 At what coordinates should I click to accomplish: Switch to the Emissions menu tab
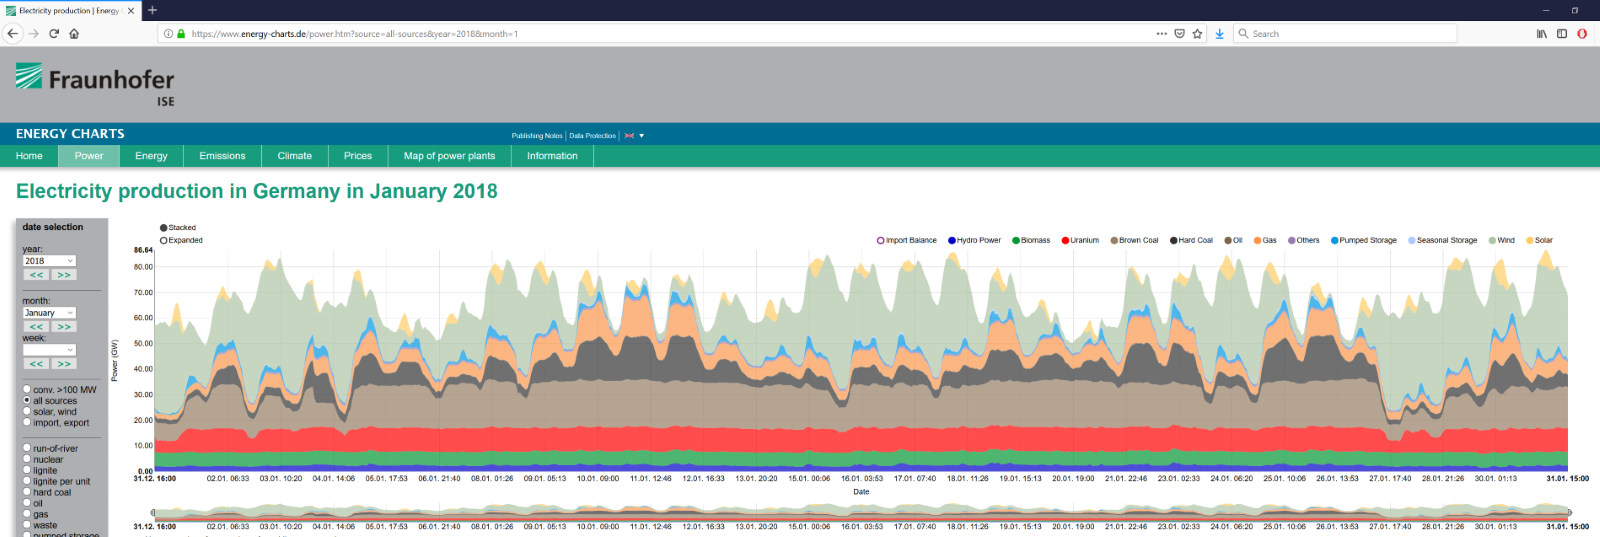tap(222, 156)
